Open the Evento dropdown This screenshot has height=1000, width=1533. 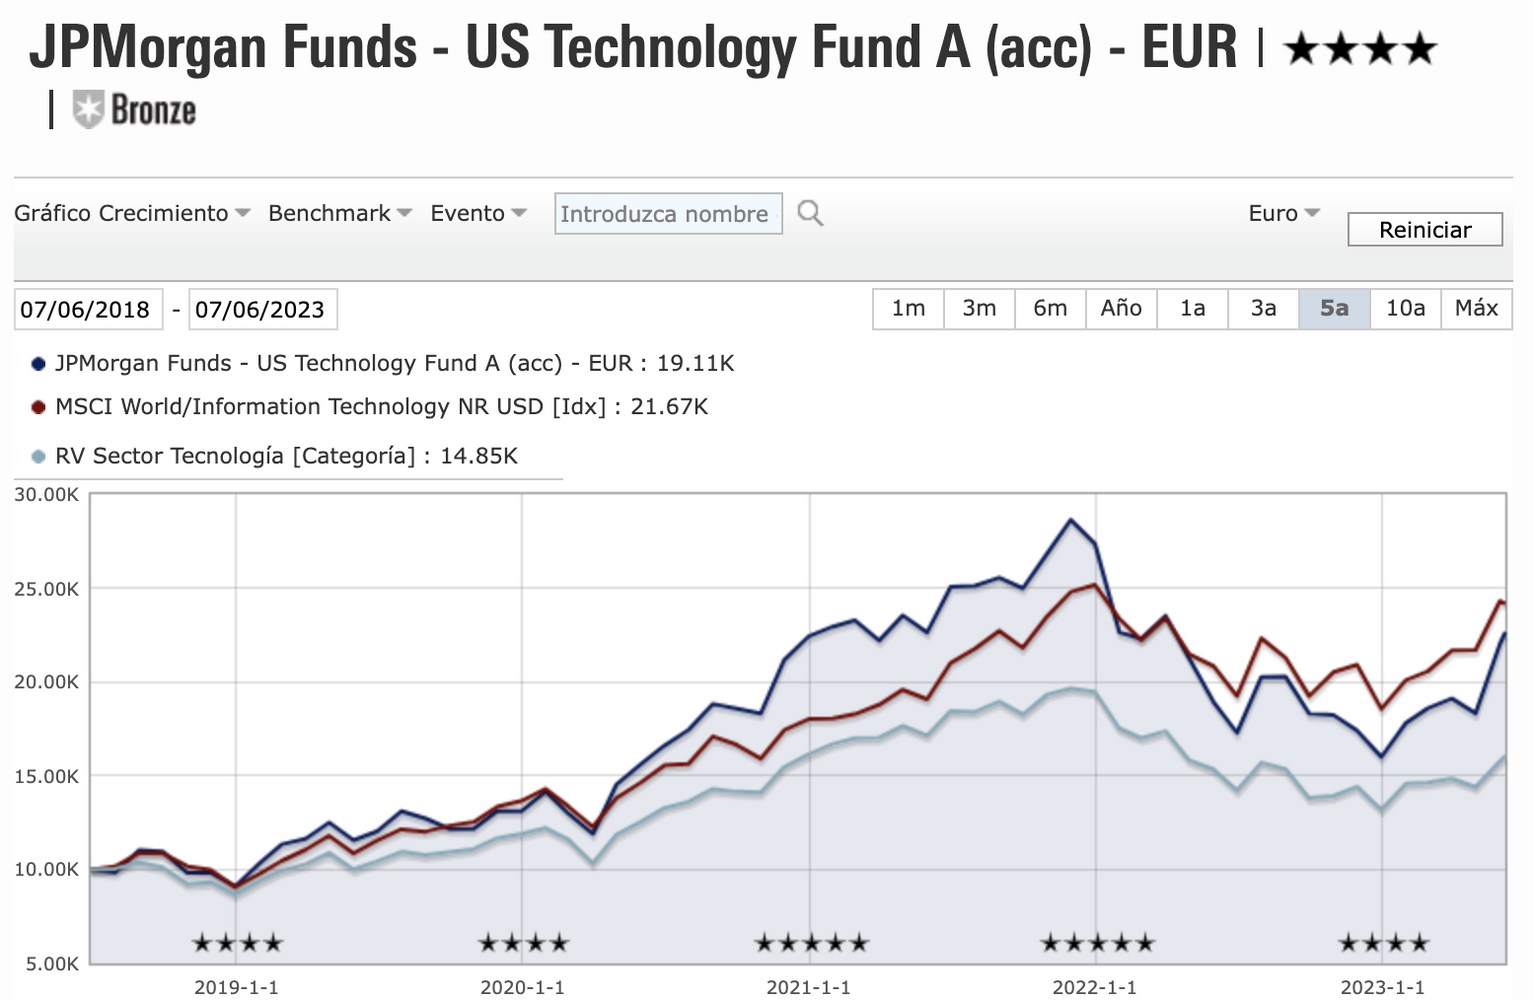pyautogui.click(x=477, y=213)
